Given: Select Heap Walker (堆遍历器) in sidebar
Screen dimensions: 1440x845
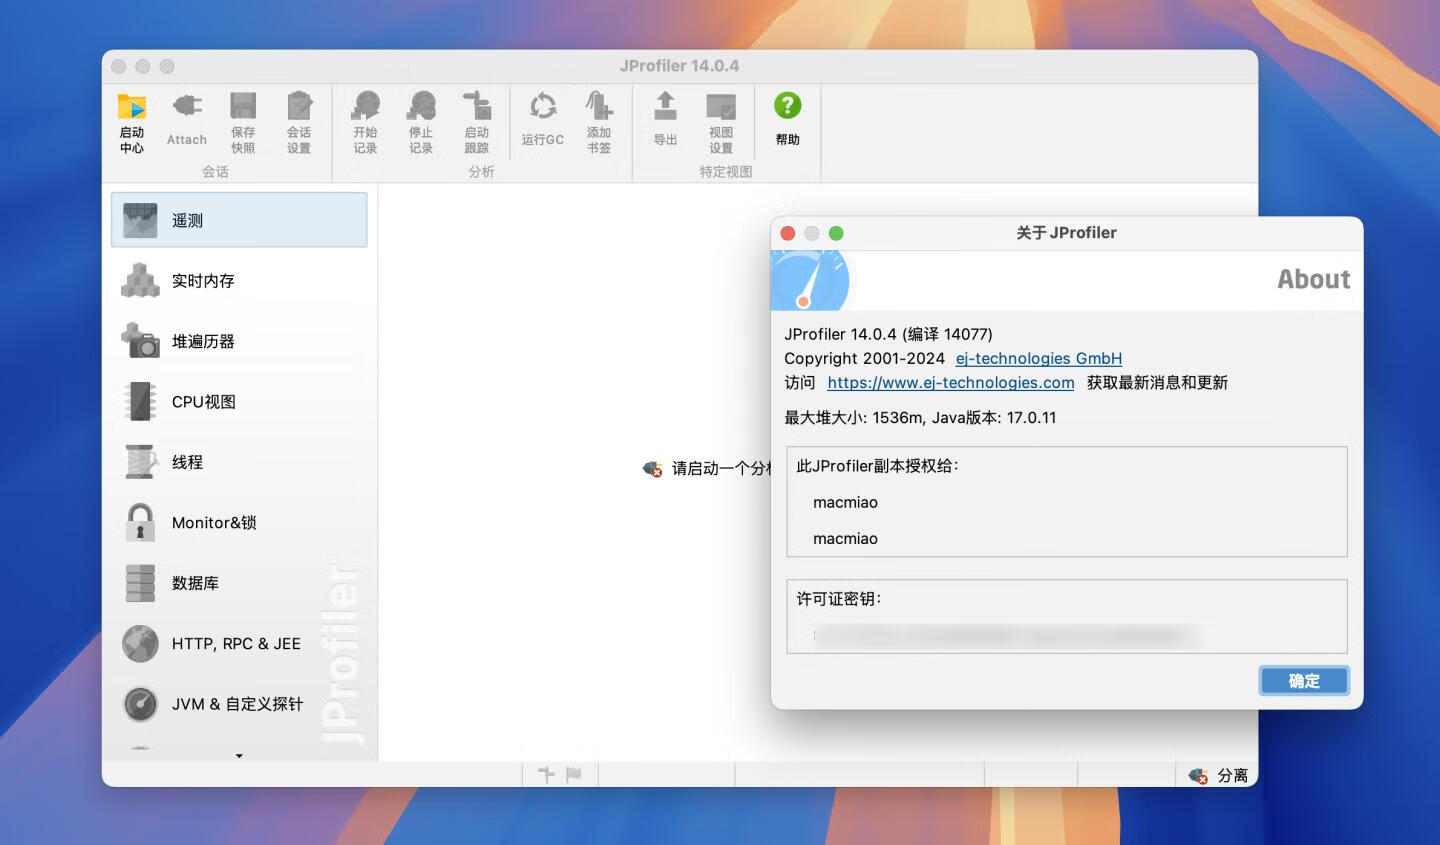Looking at the screenshot, I should (x=239, y=341).
